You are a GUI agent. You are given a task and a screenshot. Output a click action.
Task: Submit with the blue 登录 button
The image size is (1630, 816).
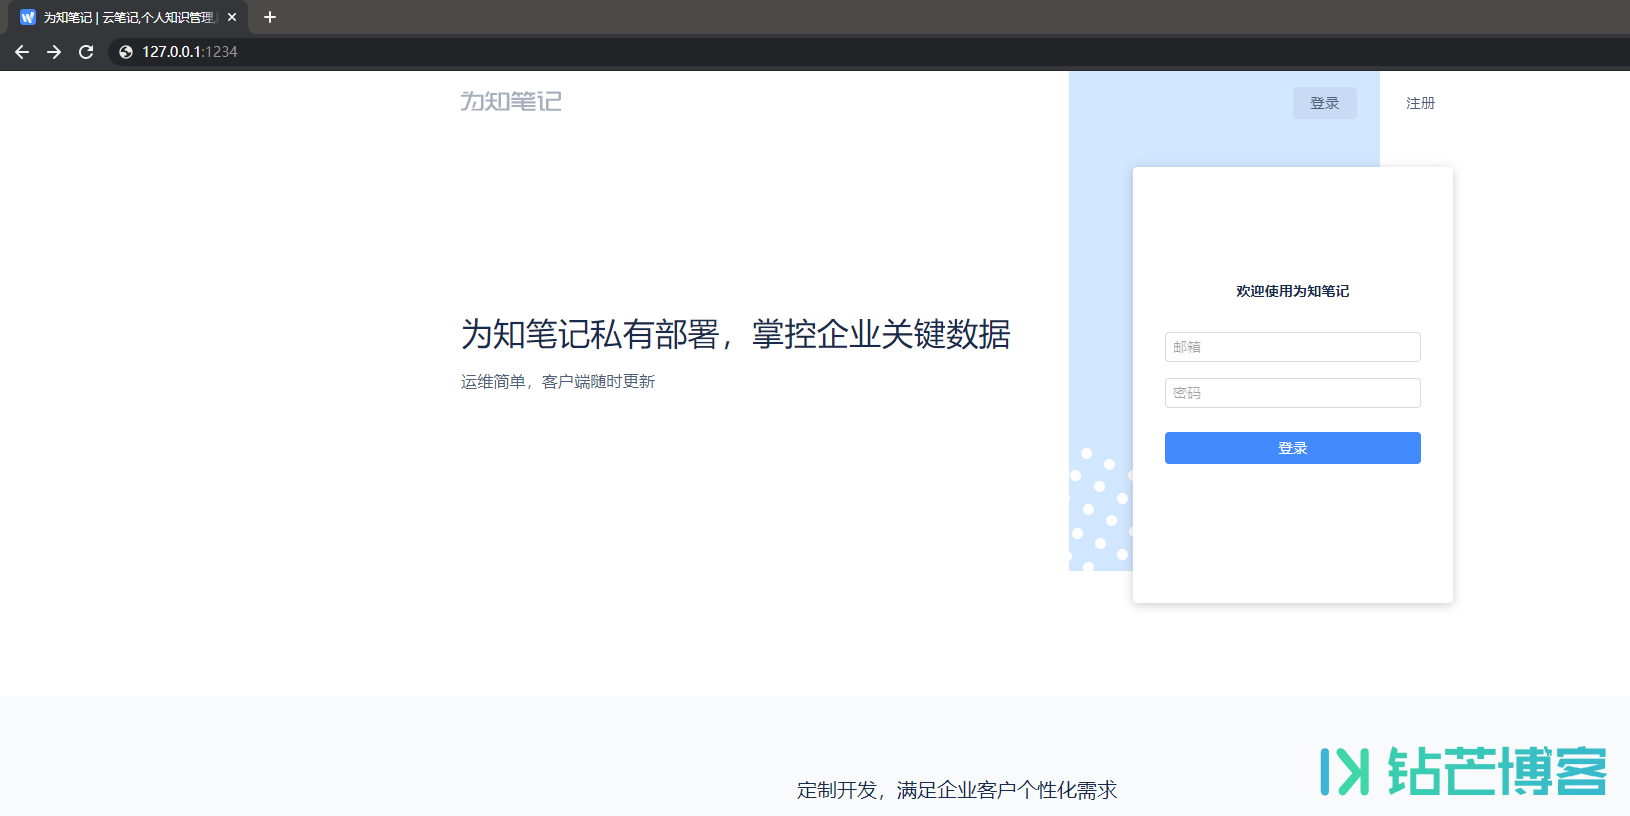point(1293,448)
